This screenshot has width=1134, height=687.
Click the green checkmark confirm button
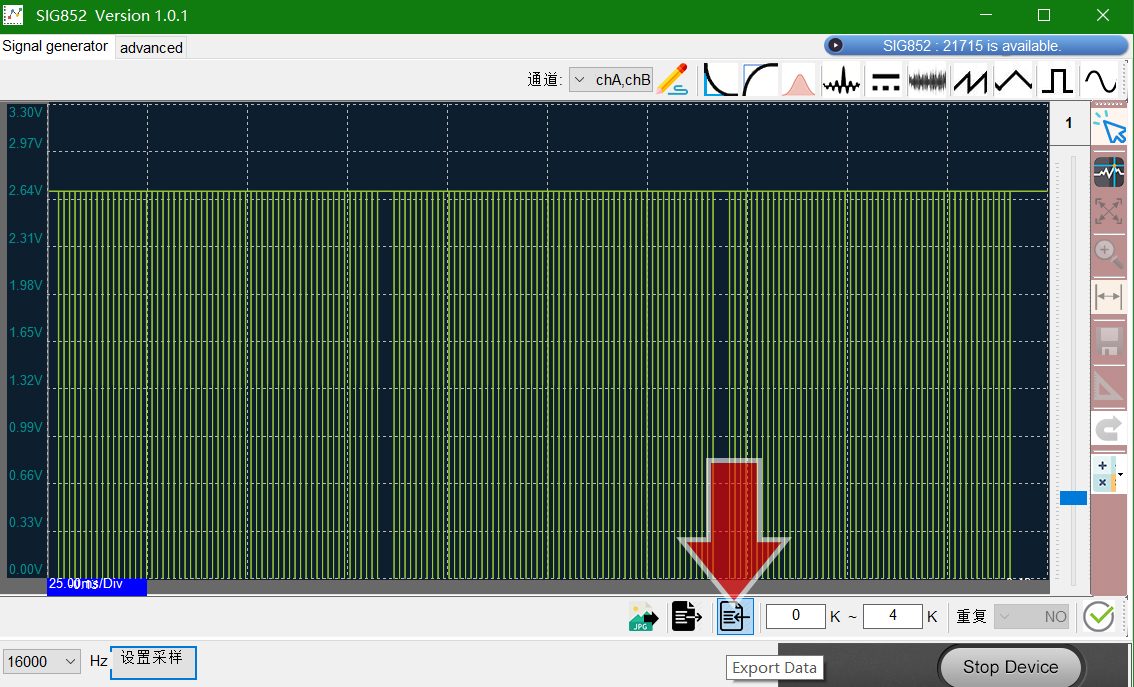point(1099,617)
